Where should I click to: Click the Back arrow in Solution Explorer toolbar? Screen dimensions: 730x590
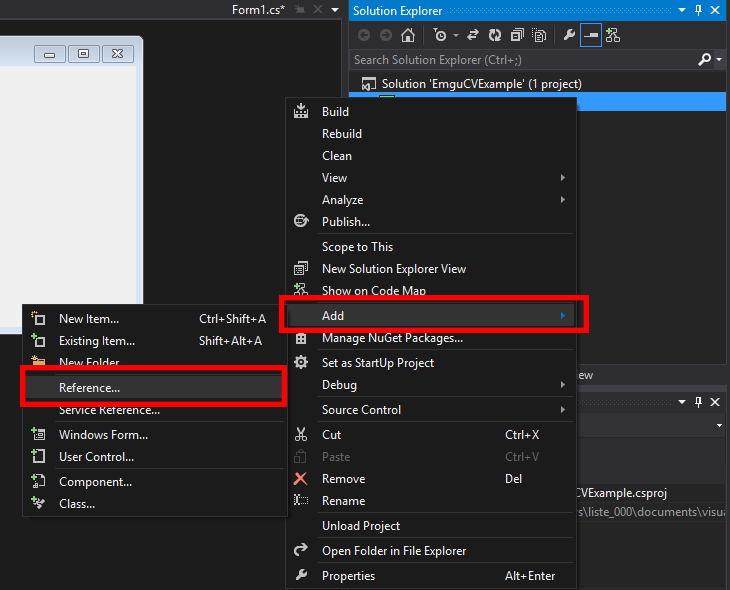(x=364, y=35)
